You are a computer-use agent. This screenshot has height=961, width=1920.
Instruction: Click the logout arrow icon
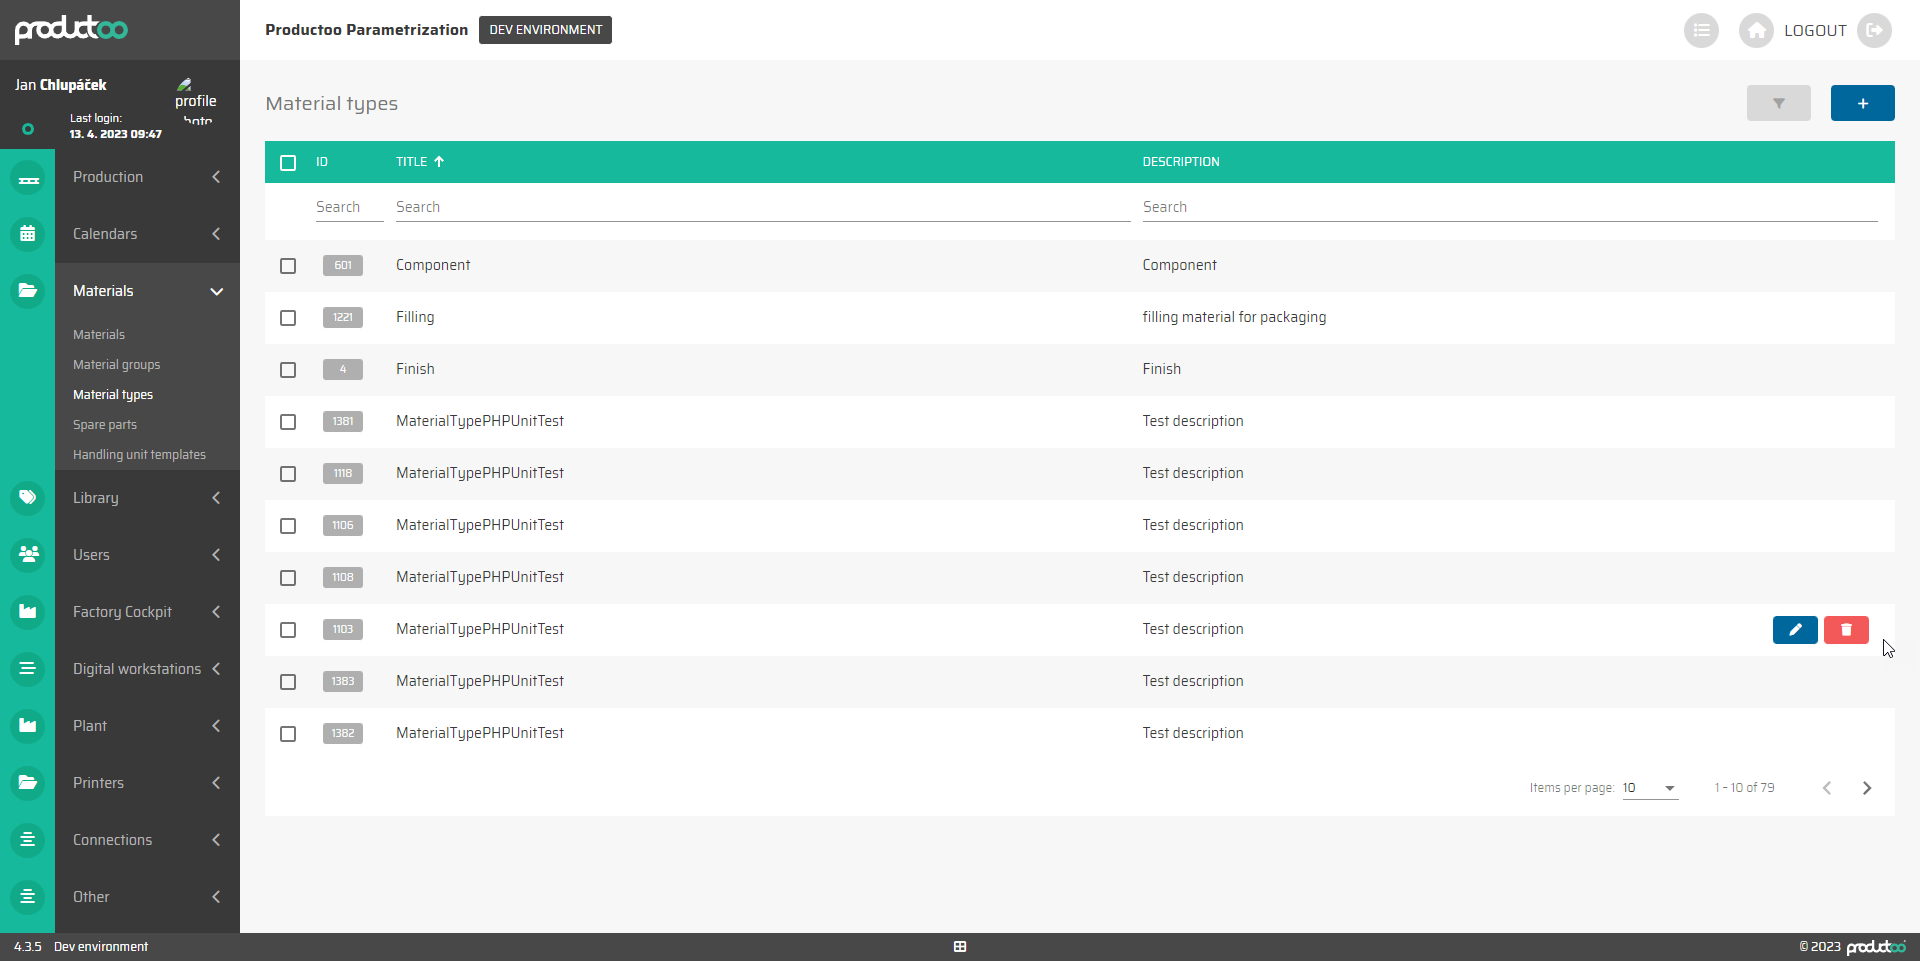click(x=1874, y=31)
